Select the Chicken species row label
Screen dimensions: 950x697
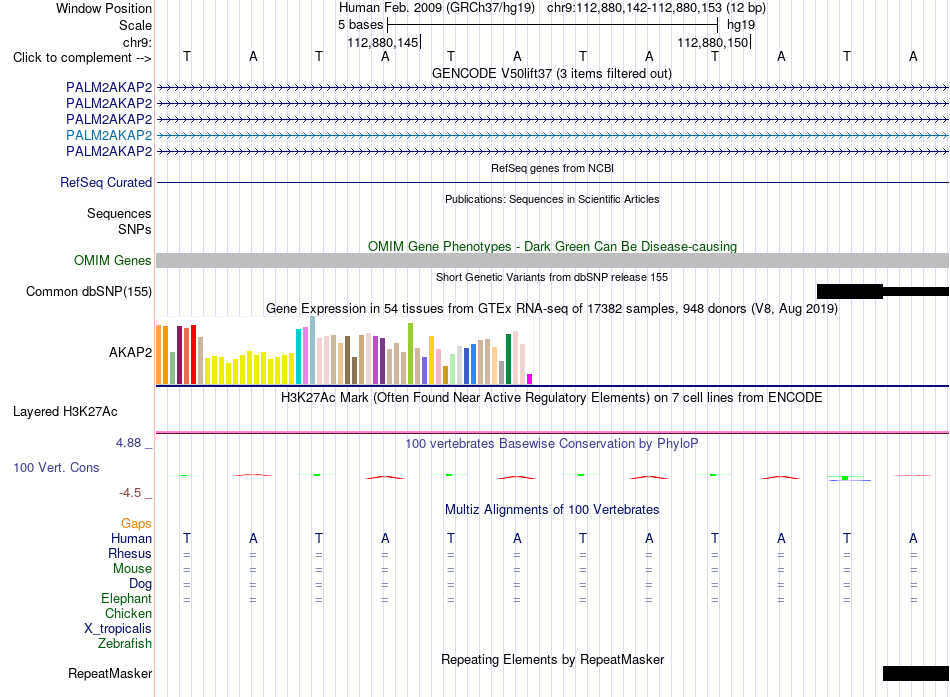coord(128,613)
